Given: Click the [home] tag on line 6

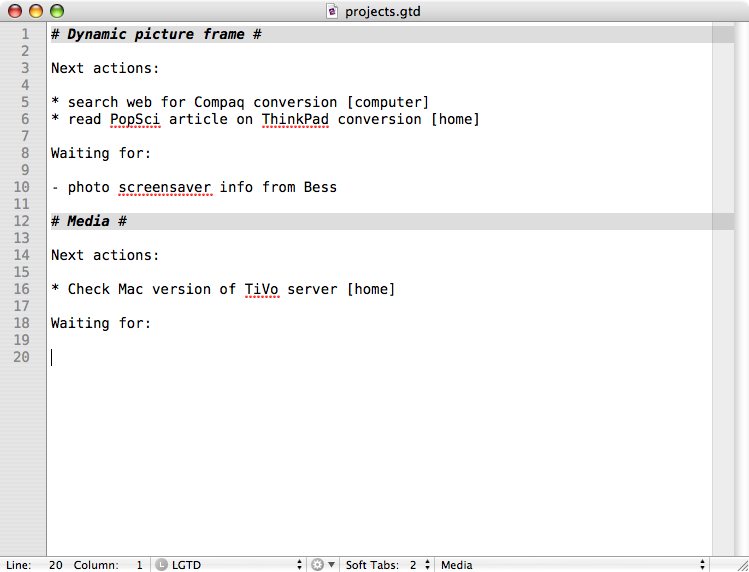Looking at the screenshot, I should click(x=455, y=119).
